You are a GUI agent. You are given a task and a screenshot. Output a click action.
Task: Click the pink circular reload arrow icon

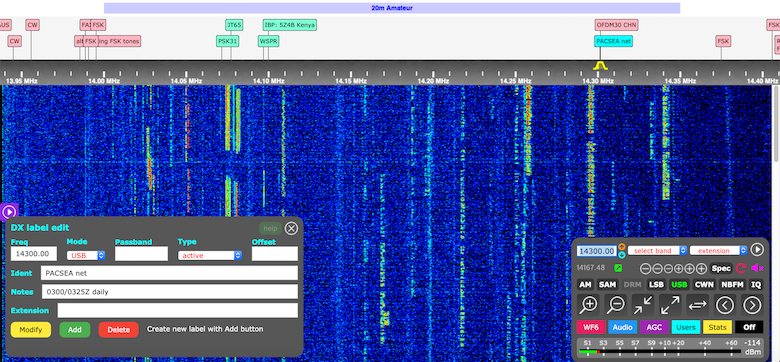(741, 269)
